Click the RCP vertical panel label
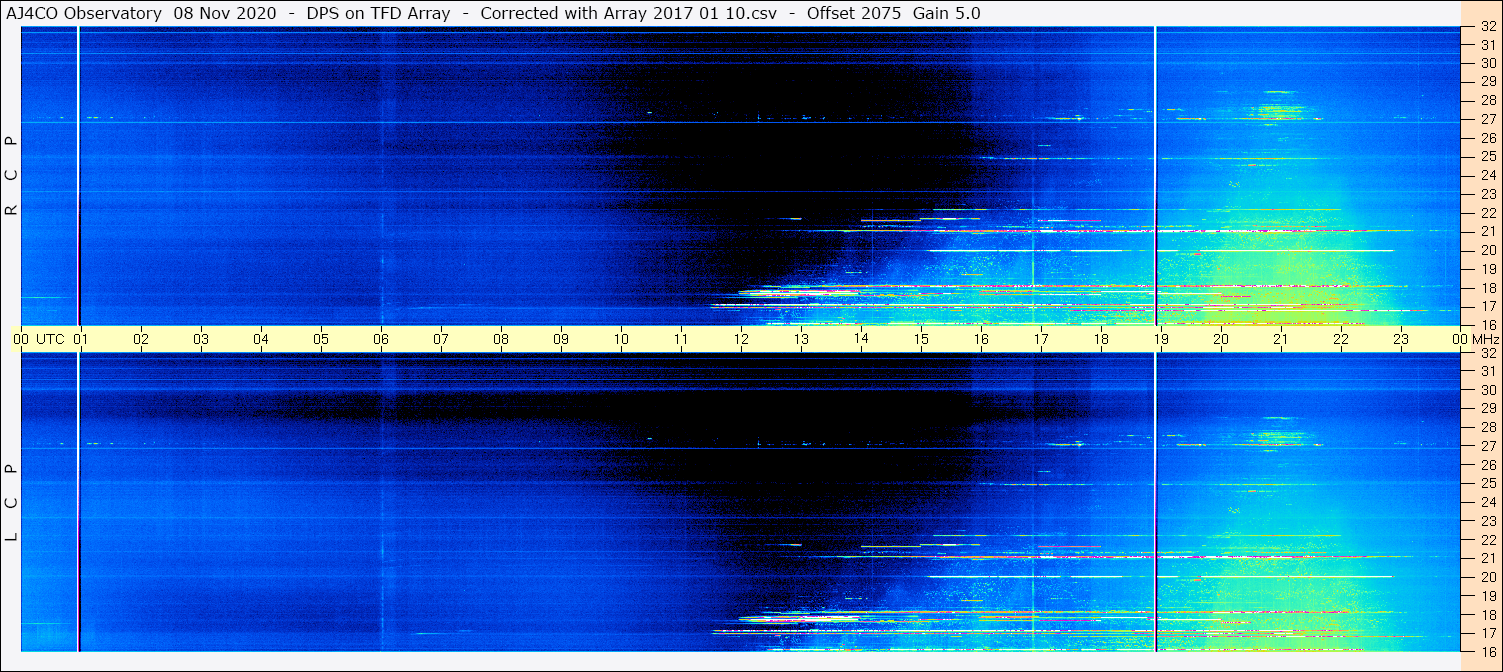Screen dimensions: 1503x672 12,175
